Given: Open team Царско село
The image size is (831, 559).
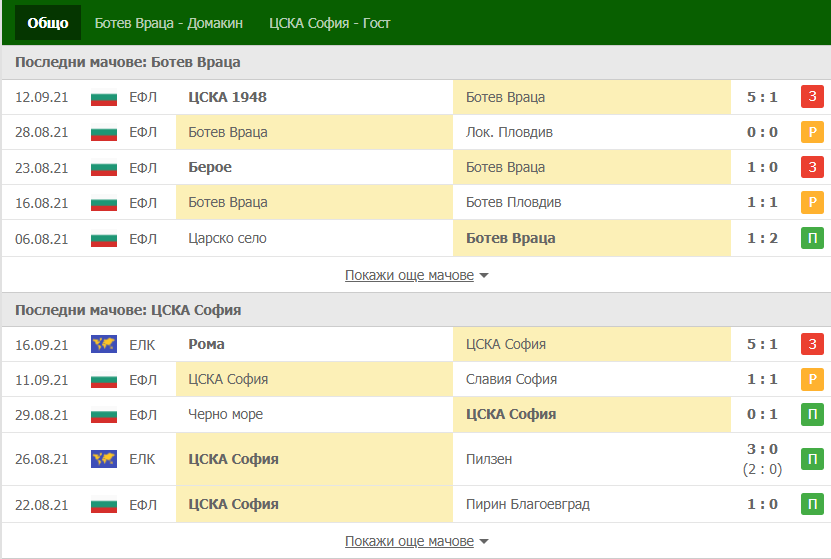Looking at the screenshot, I should click(227, 238).
